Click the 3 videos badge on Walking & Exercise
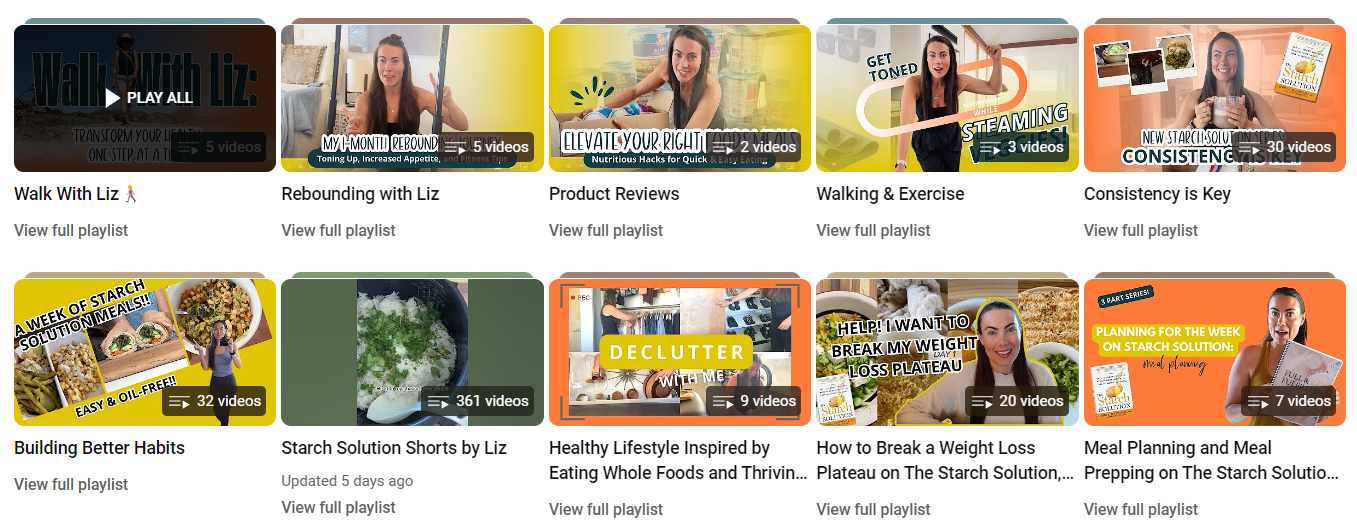The width and height of the screenshot is (1357, 527). pyautogui.click(x=1021, y=147)
